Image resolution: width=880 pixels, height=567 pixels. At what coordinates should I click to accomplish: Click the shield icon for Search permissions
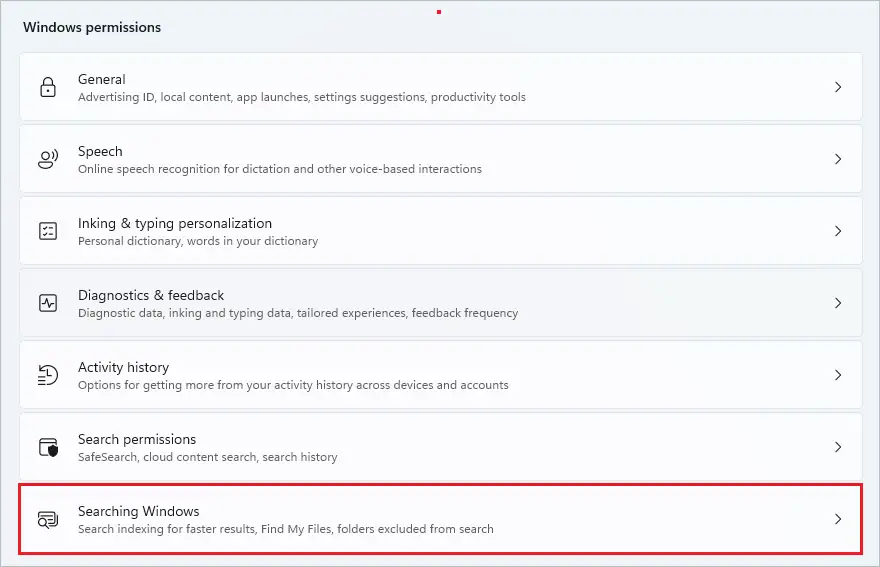[x=48, y=447]
